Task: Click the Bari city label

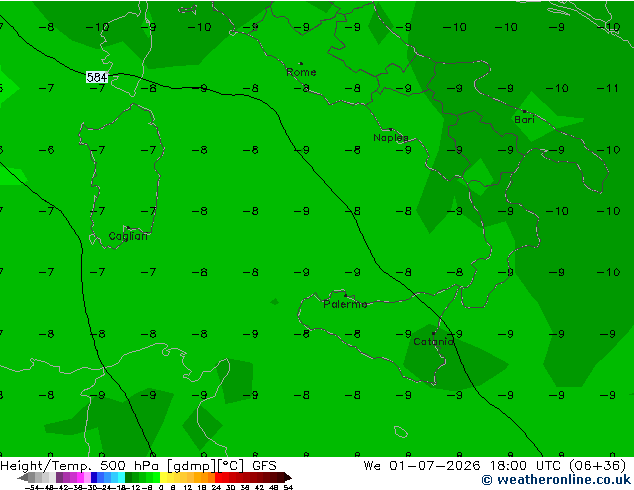Action: 524,120
